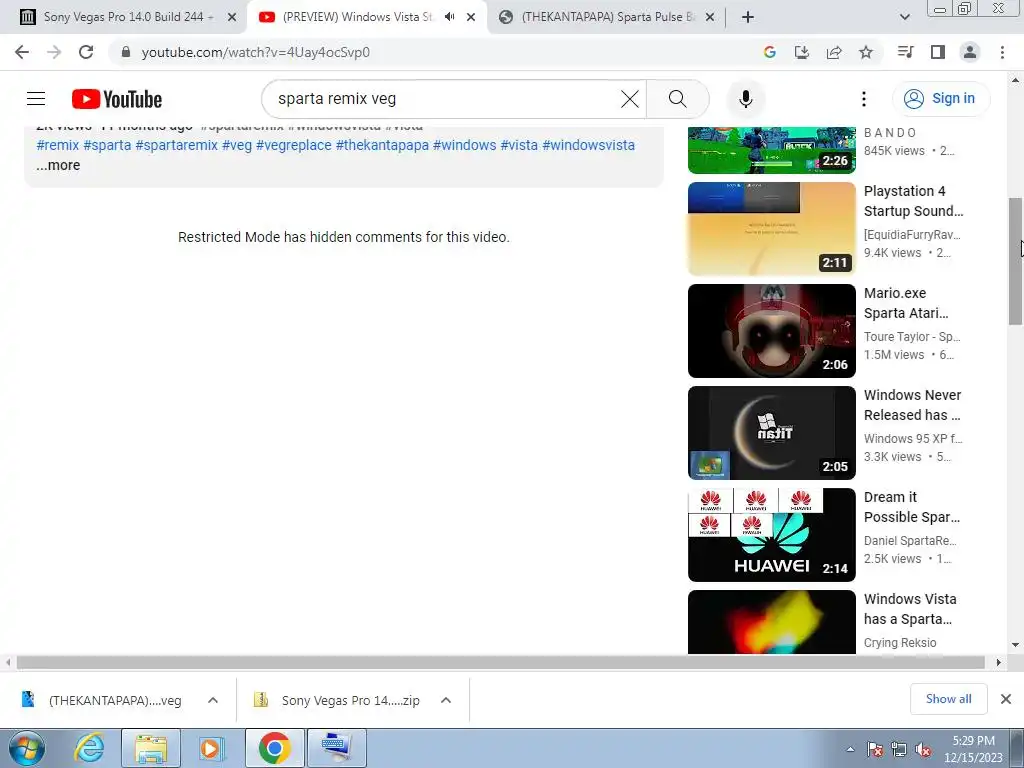
Task: Click the vertical page scrollbar thumb
Action: tap(1015, 261)
